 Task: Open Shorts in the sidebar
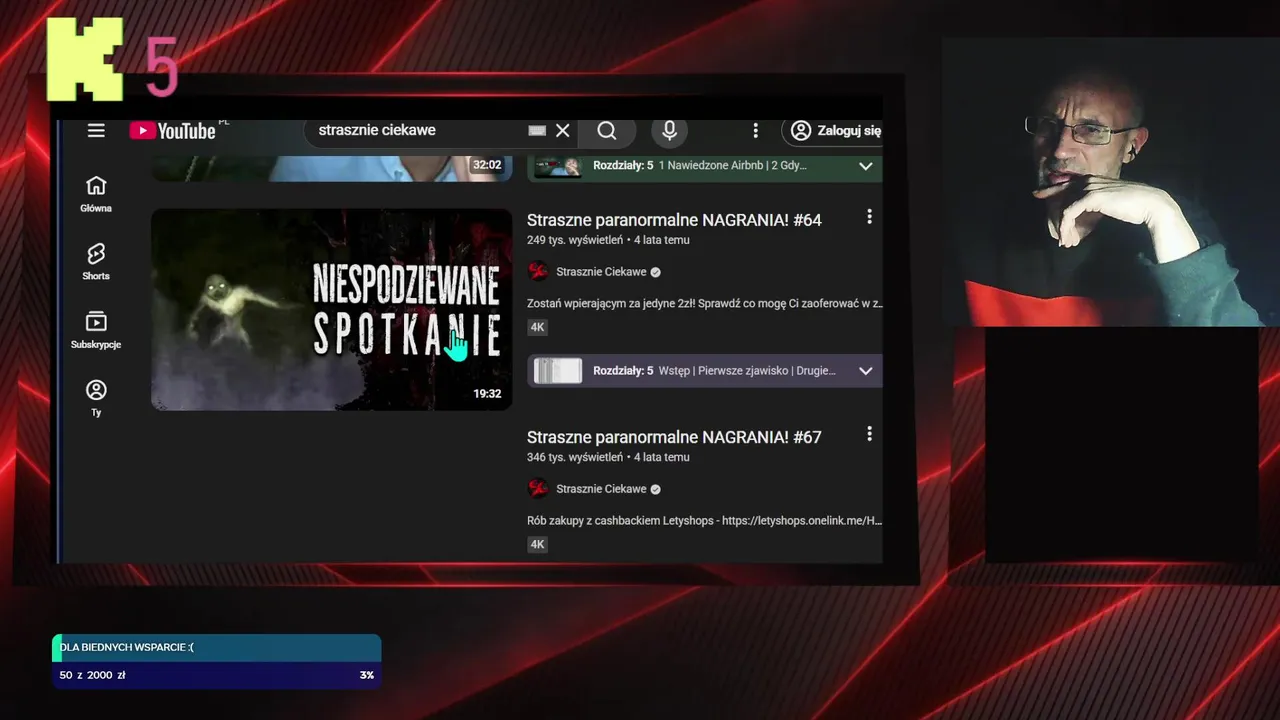[96, 262]
